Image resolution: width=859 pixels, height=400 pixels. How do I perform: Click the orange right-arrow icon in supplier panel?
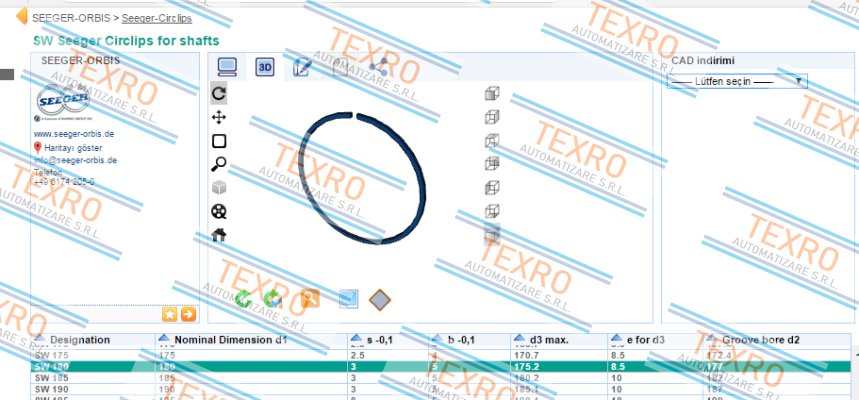(188, 314)
